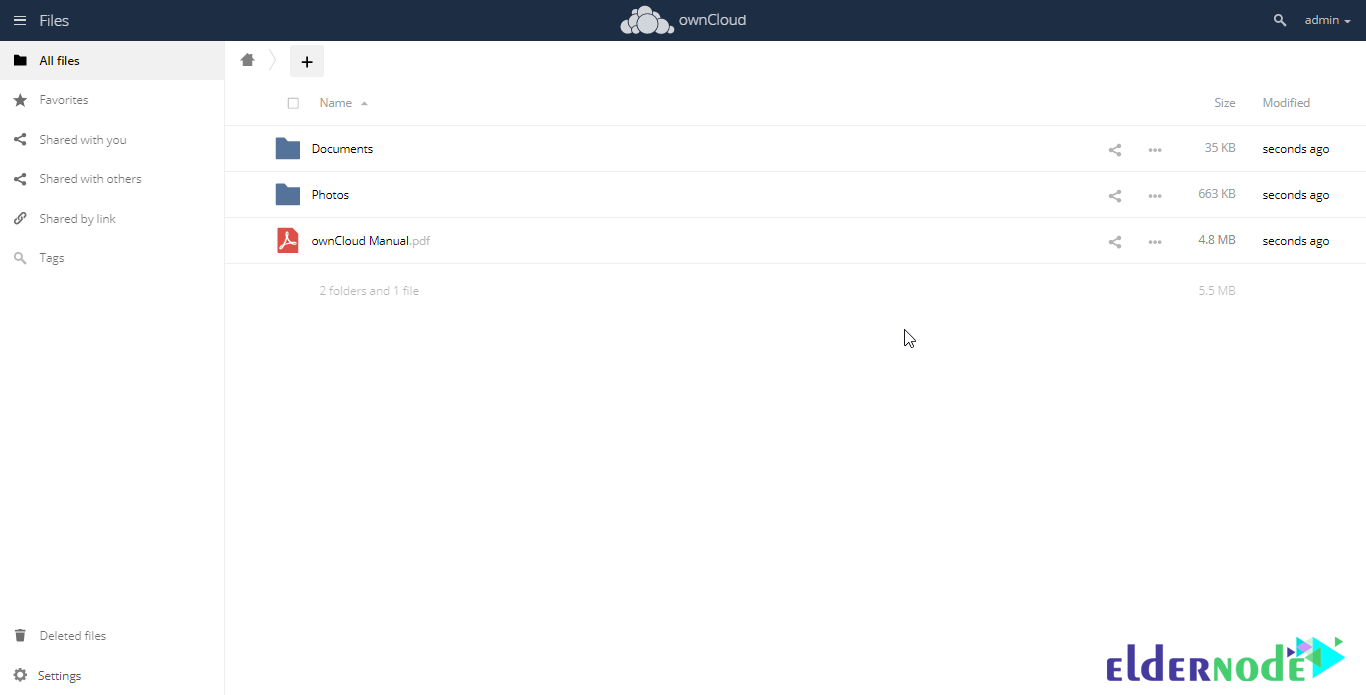Open the Photos folder name
1366x695 pixels.
(x=330, y=195)
